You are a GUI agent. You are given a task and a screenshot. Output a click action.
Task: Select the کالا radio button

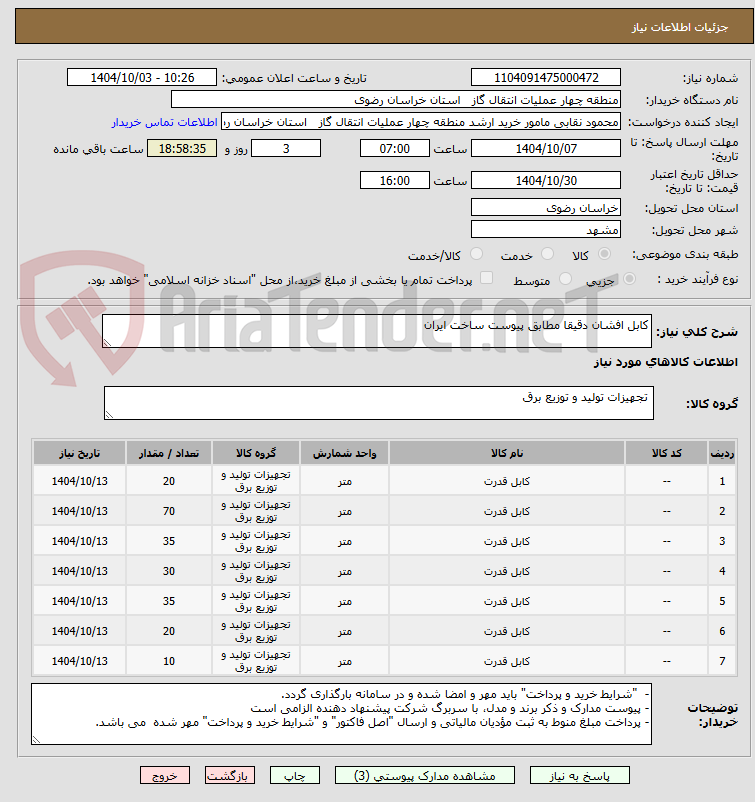[604, 254]
